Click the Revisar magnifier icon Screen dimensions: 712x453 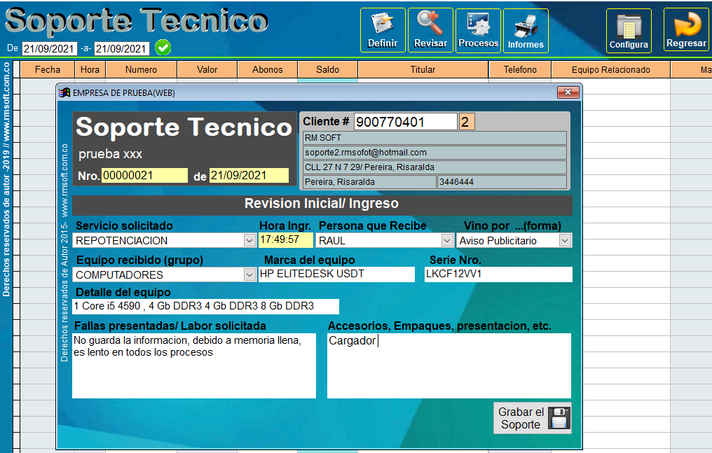430,30
